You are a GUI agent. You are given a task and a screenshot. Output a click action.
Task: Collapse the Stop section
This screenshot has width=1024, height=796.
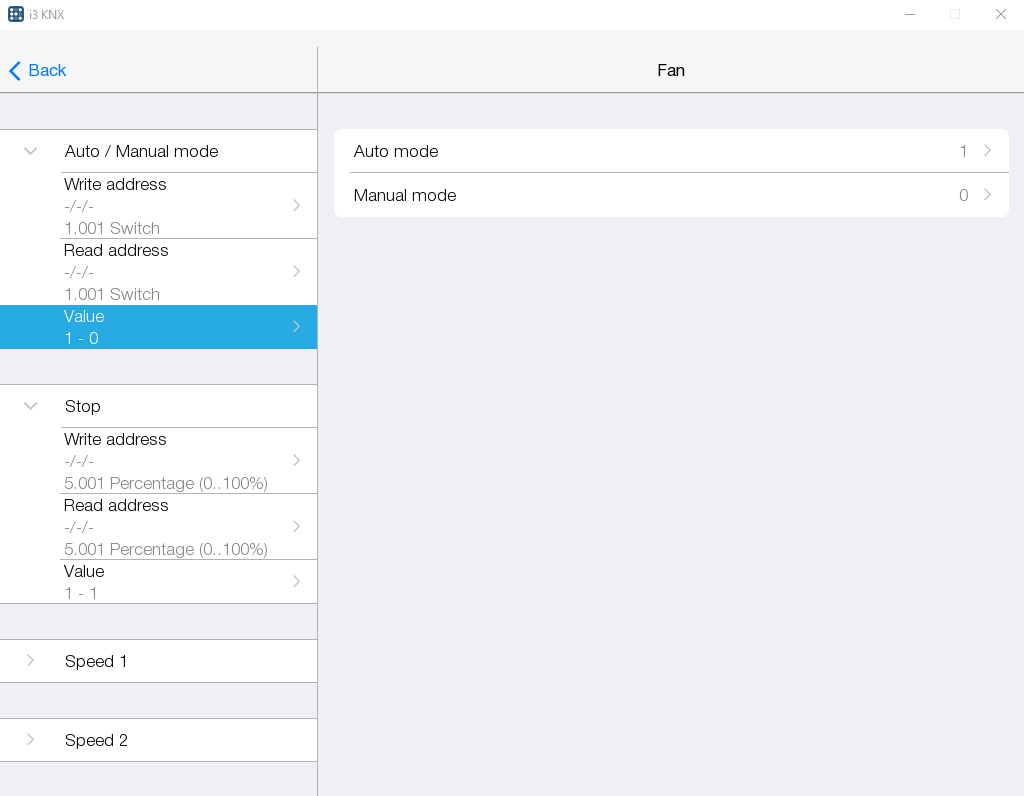click(31, 406)
